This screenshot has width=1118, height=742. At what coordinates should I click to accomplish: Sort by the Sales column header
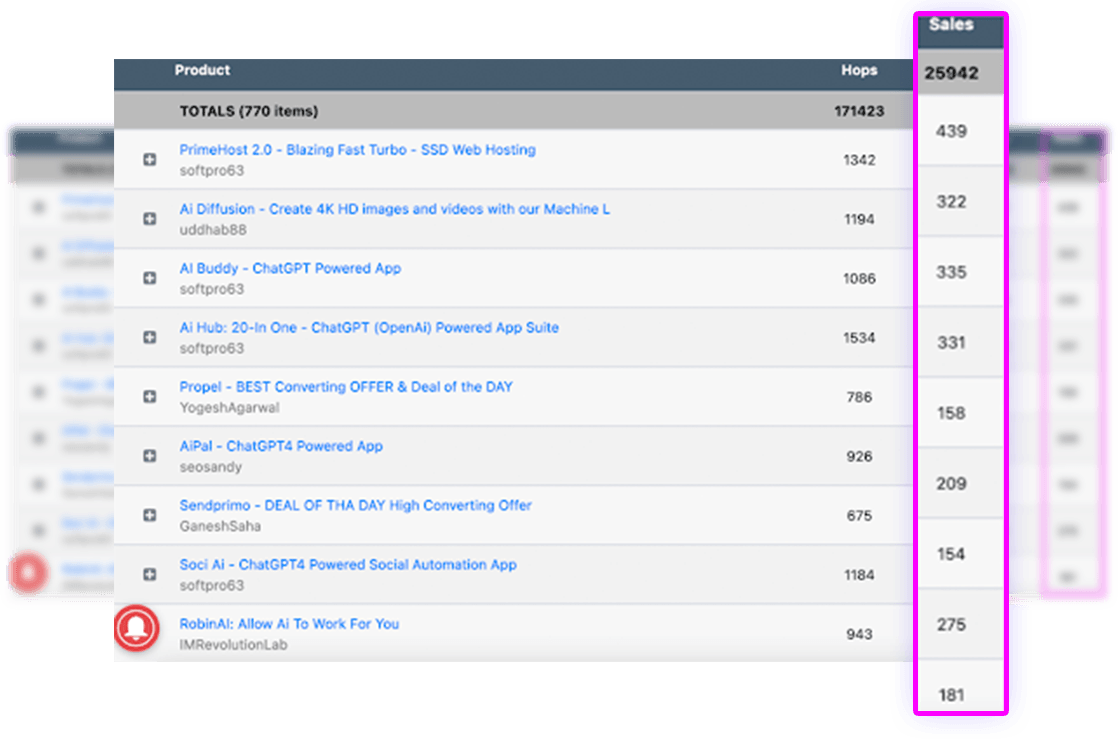(950, 24)
